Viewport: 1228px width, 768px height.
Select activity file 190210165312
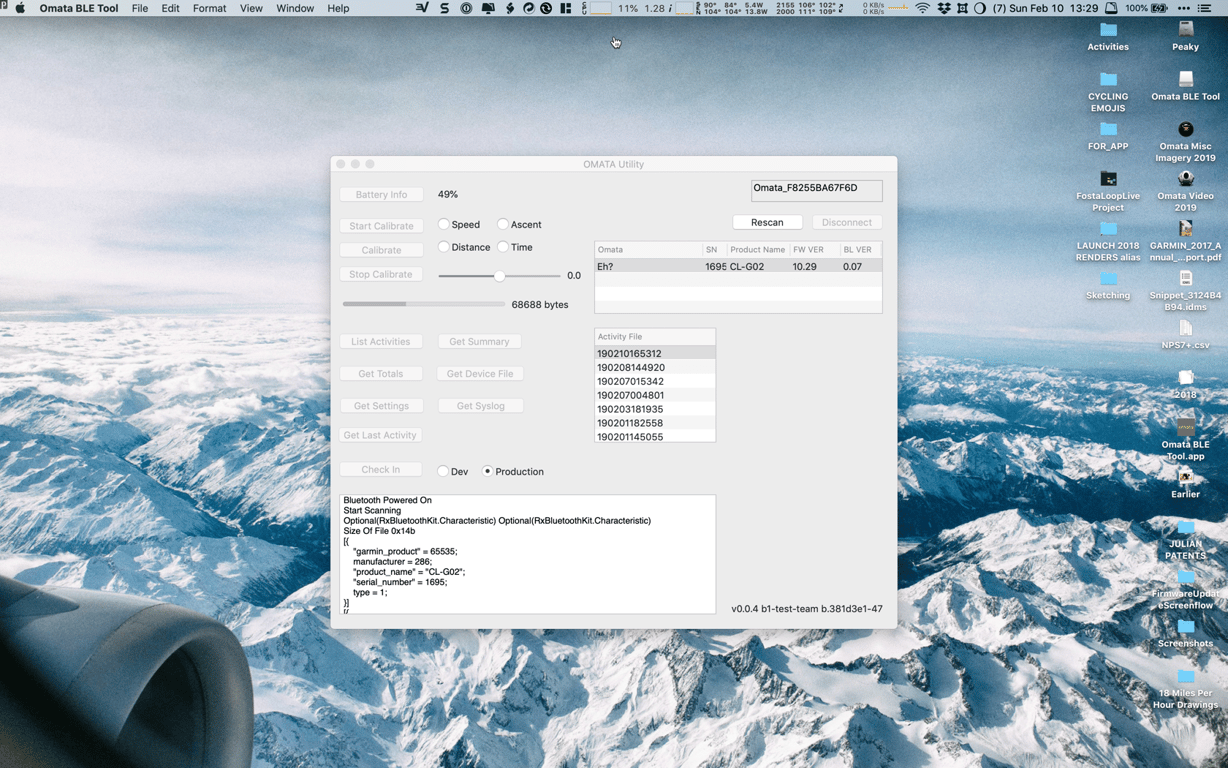(655, 353)
